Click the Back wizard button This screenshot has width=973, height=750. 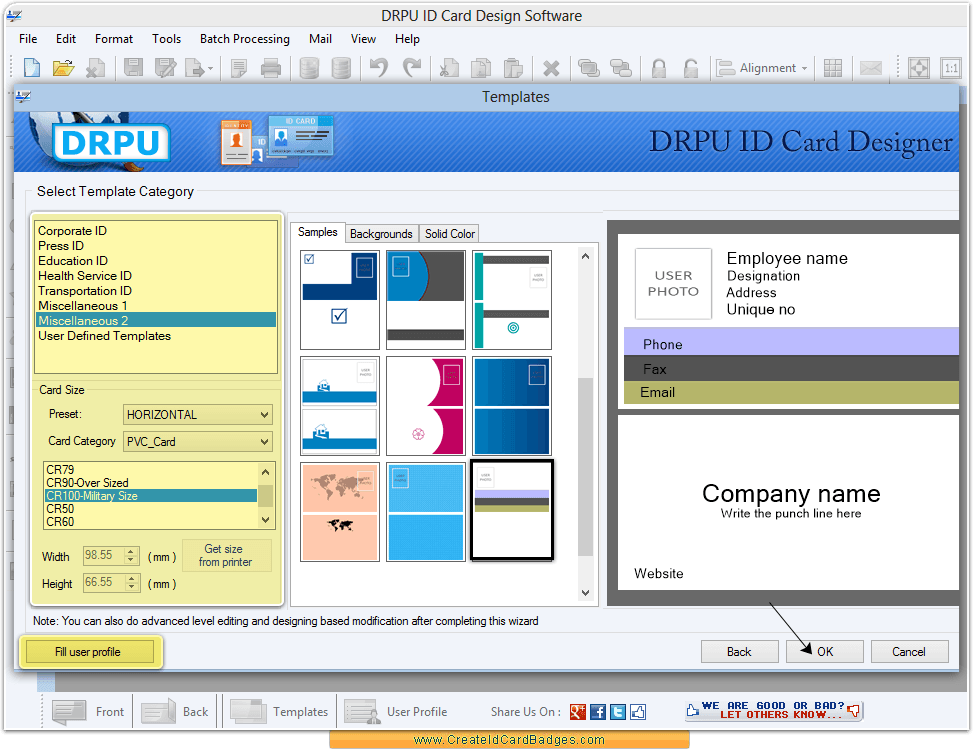tap(739, 652)
